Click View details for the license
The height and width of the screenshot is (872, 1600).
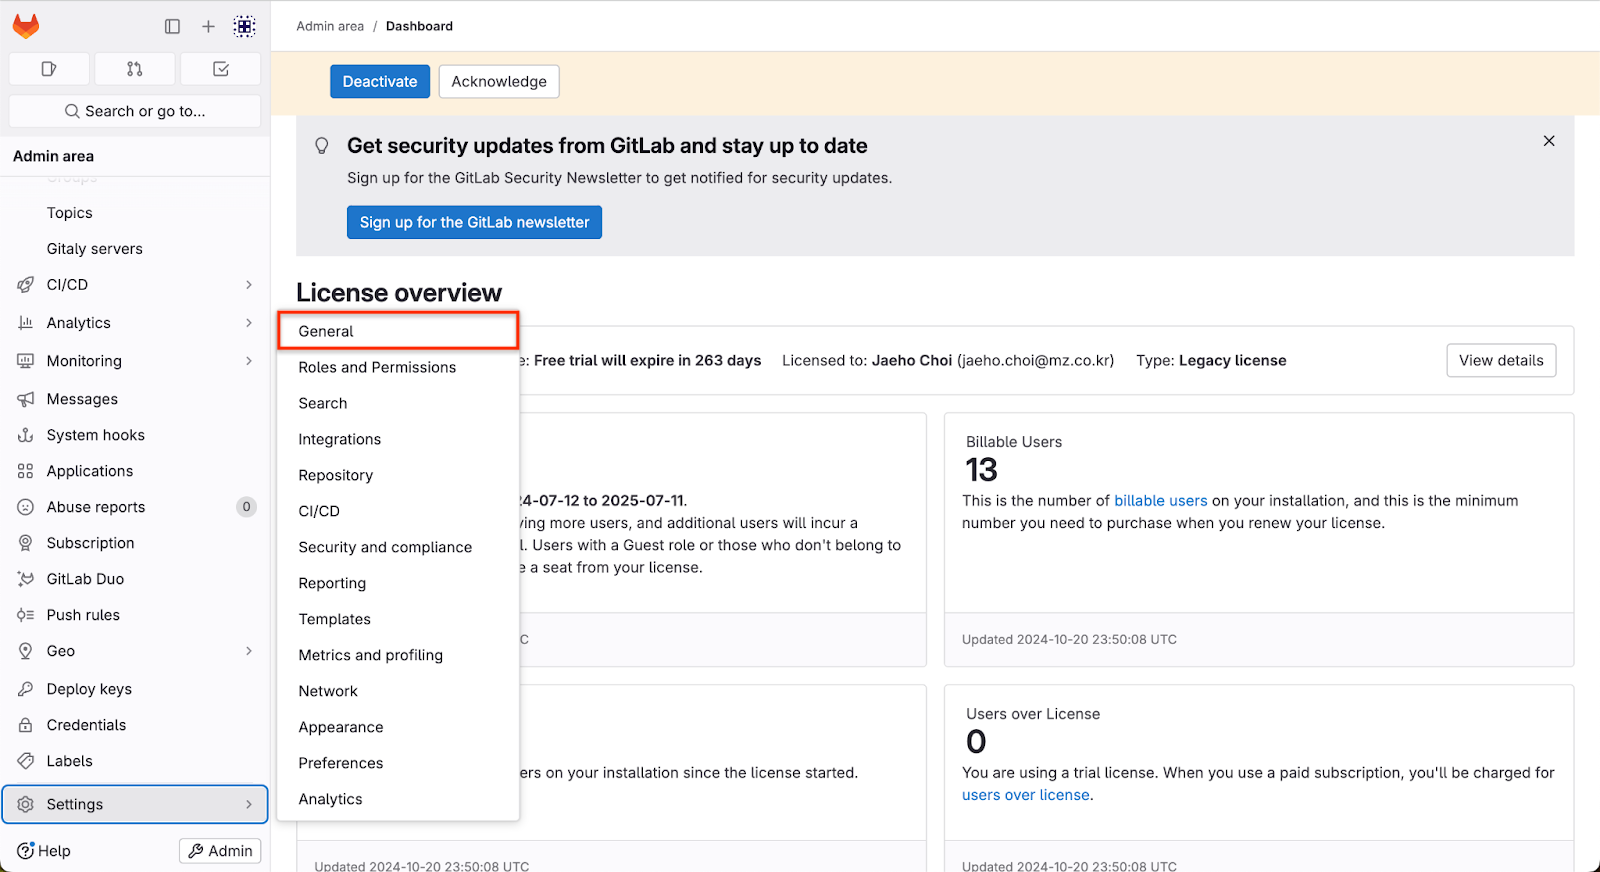pyautogui.click(x=1501, y=360)
